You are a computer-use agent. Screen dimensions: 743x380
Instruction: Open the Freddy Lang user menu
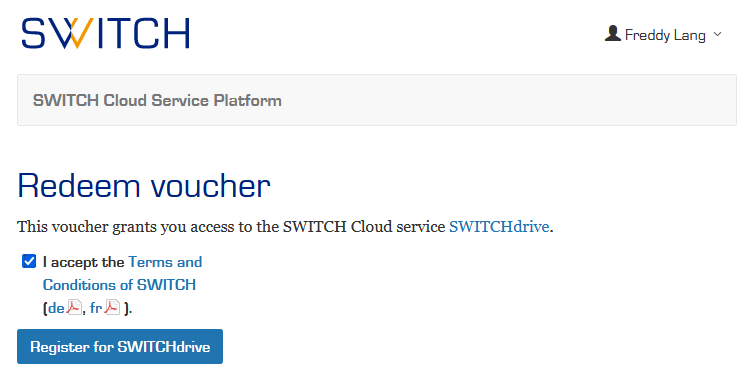point(663,35)
